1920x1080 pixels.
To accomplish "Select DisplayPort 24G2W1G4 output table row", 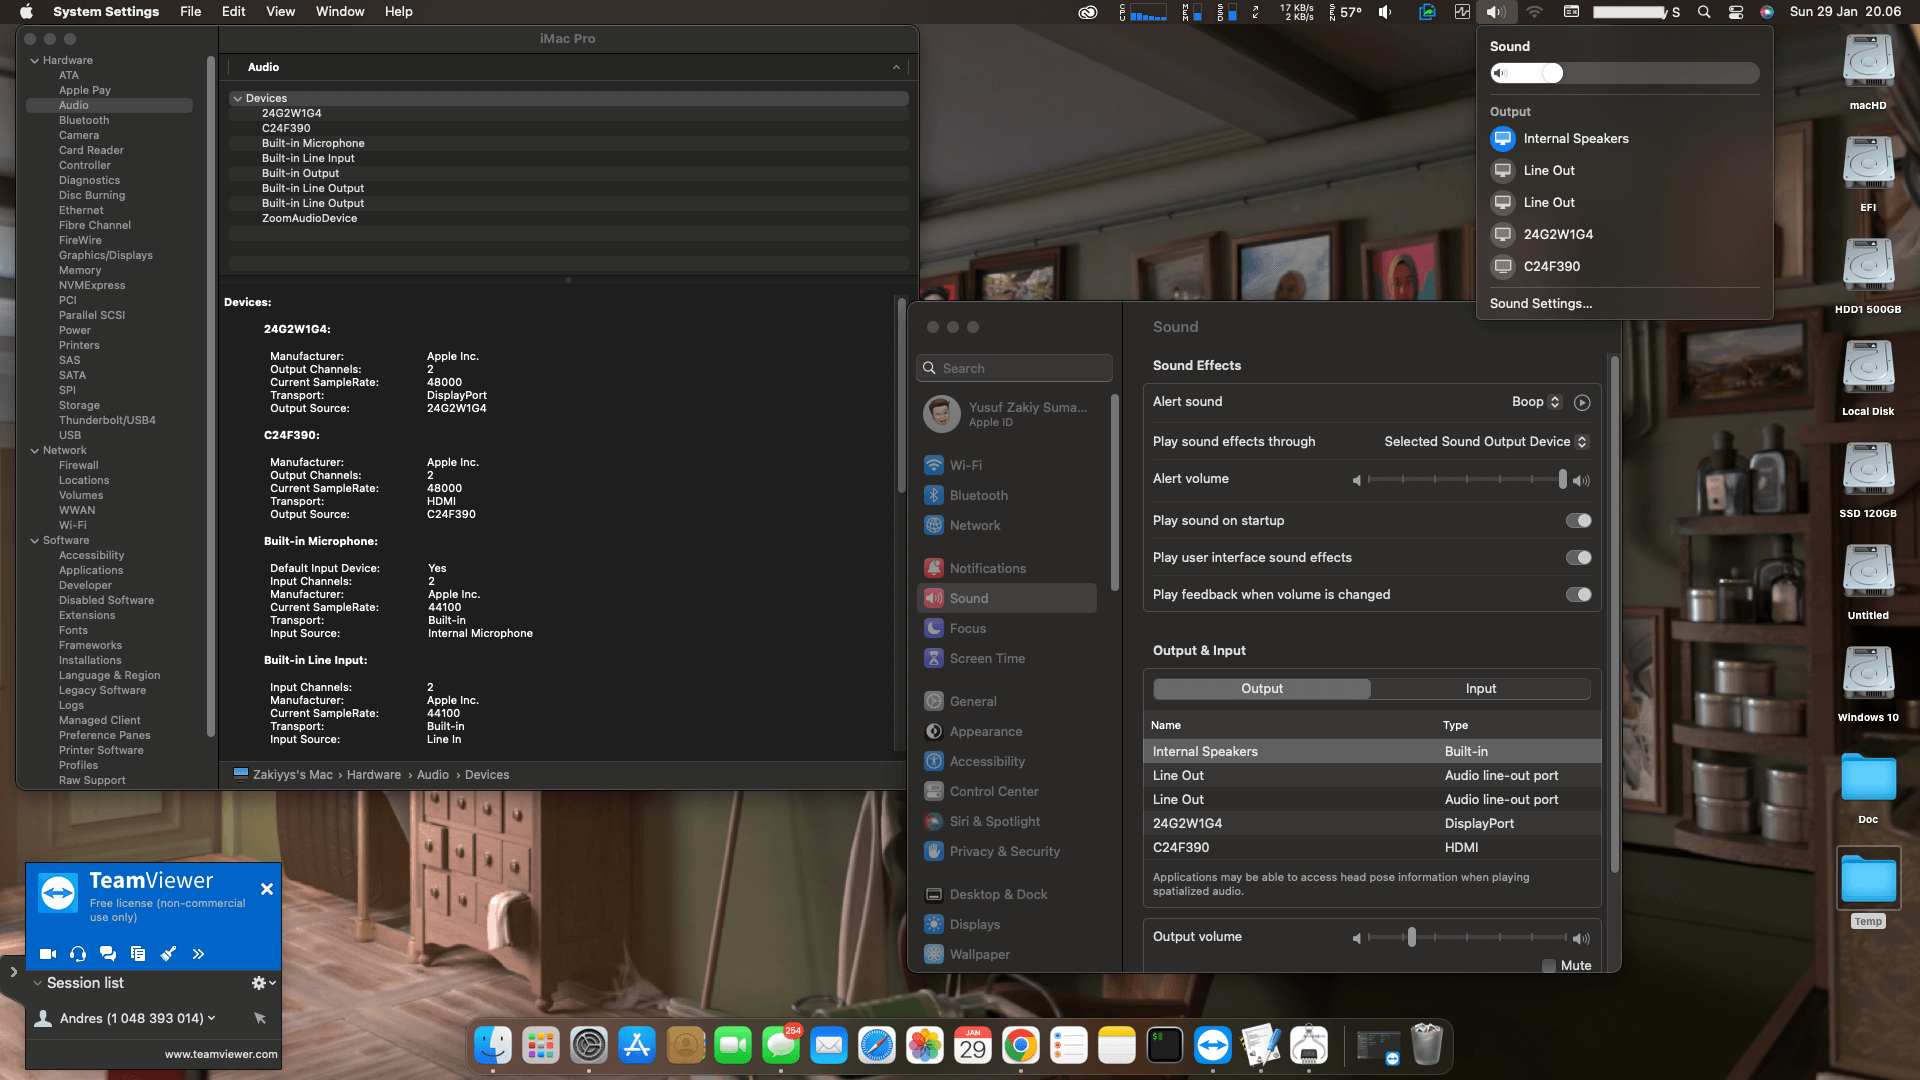I will (1372, 824).
